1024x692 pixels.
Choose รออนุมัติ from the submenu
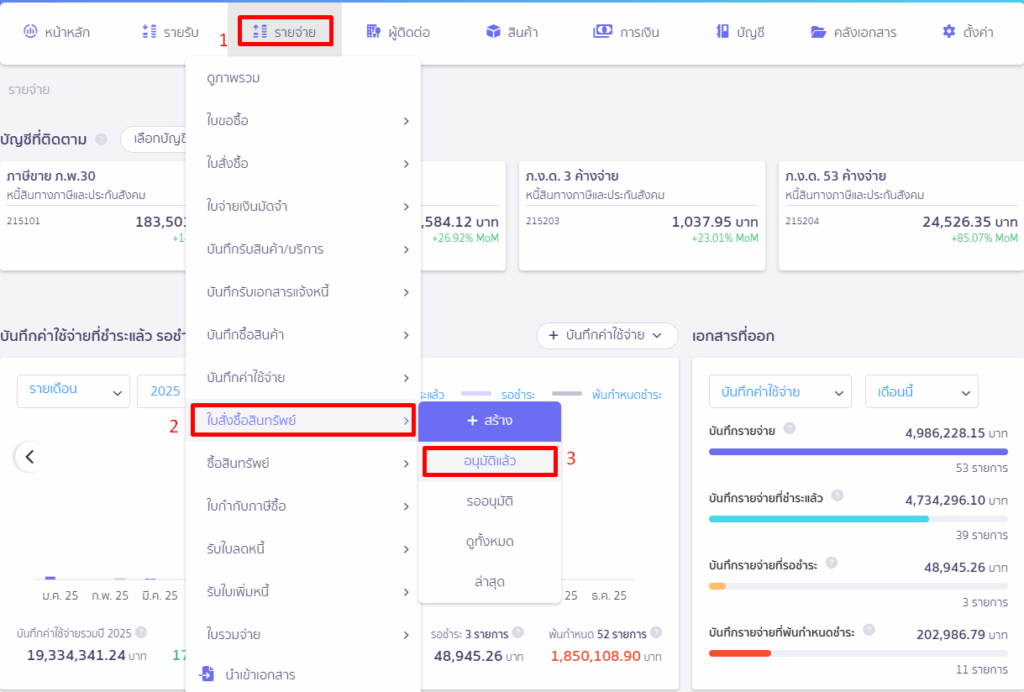point(489,500)
